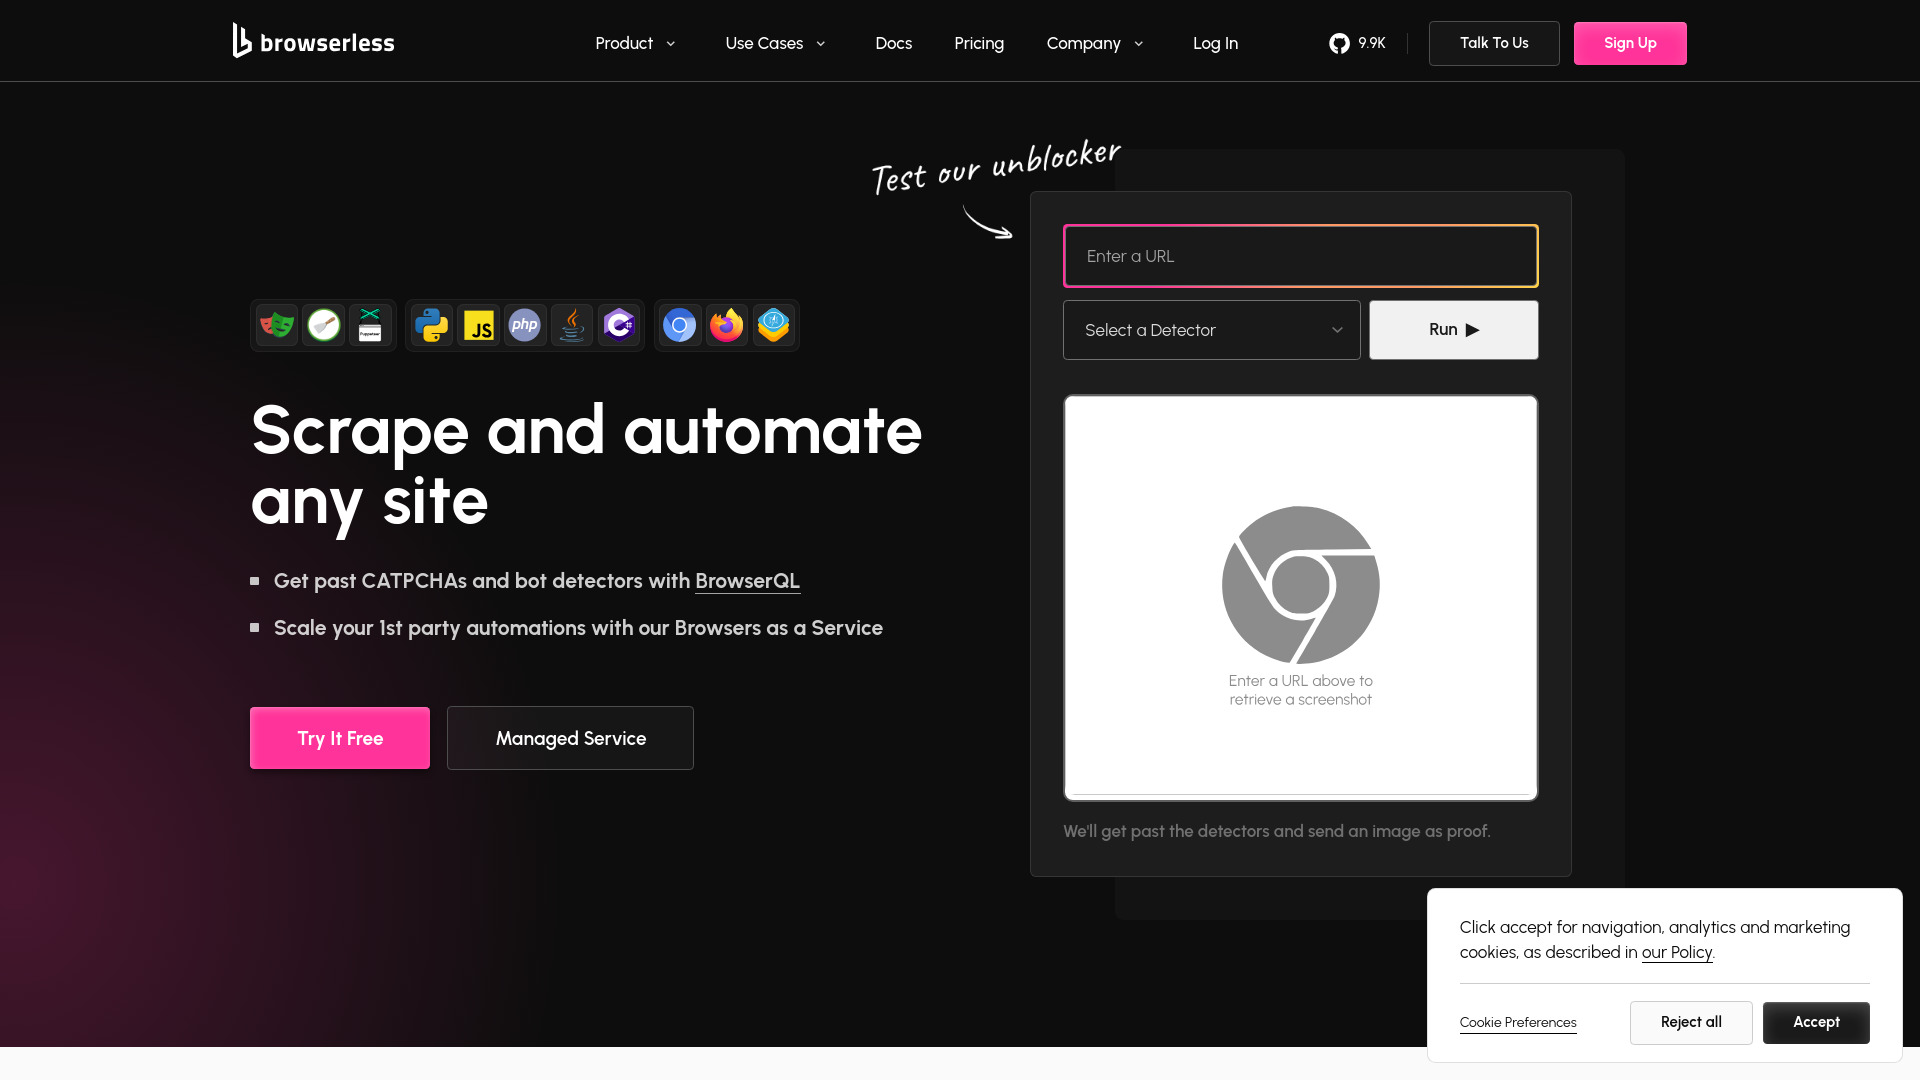1920x1080 pixels.
Task: Click the Java language icon
Action: [x=571, y=325]
